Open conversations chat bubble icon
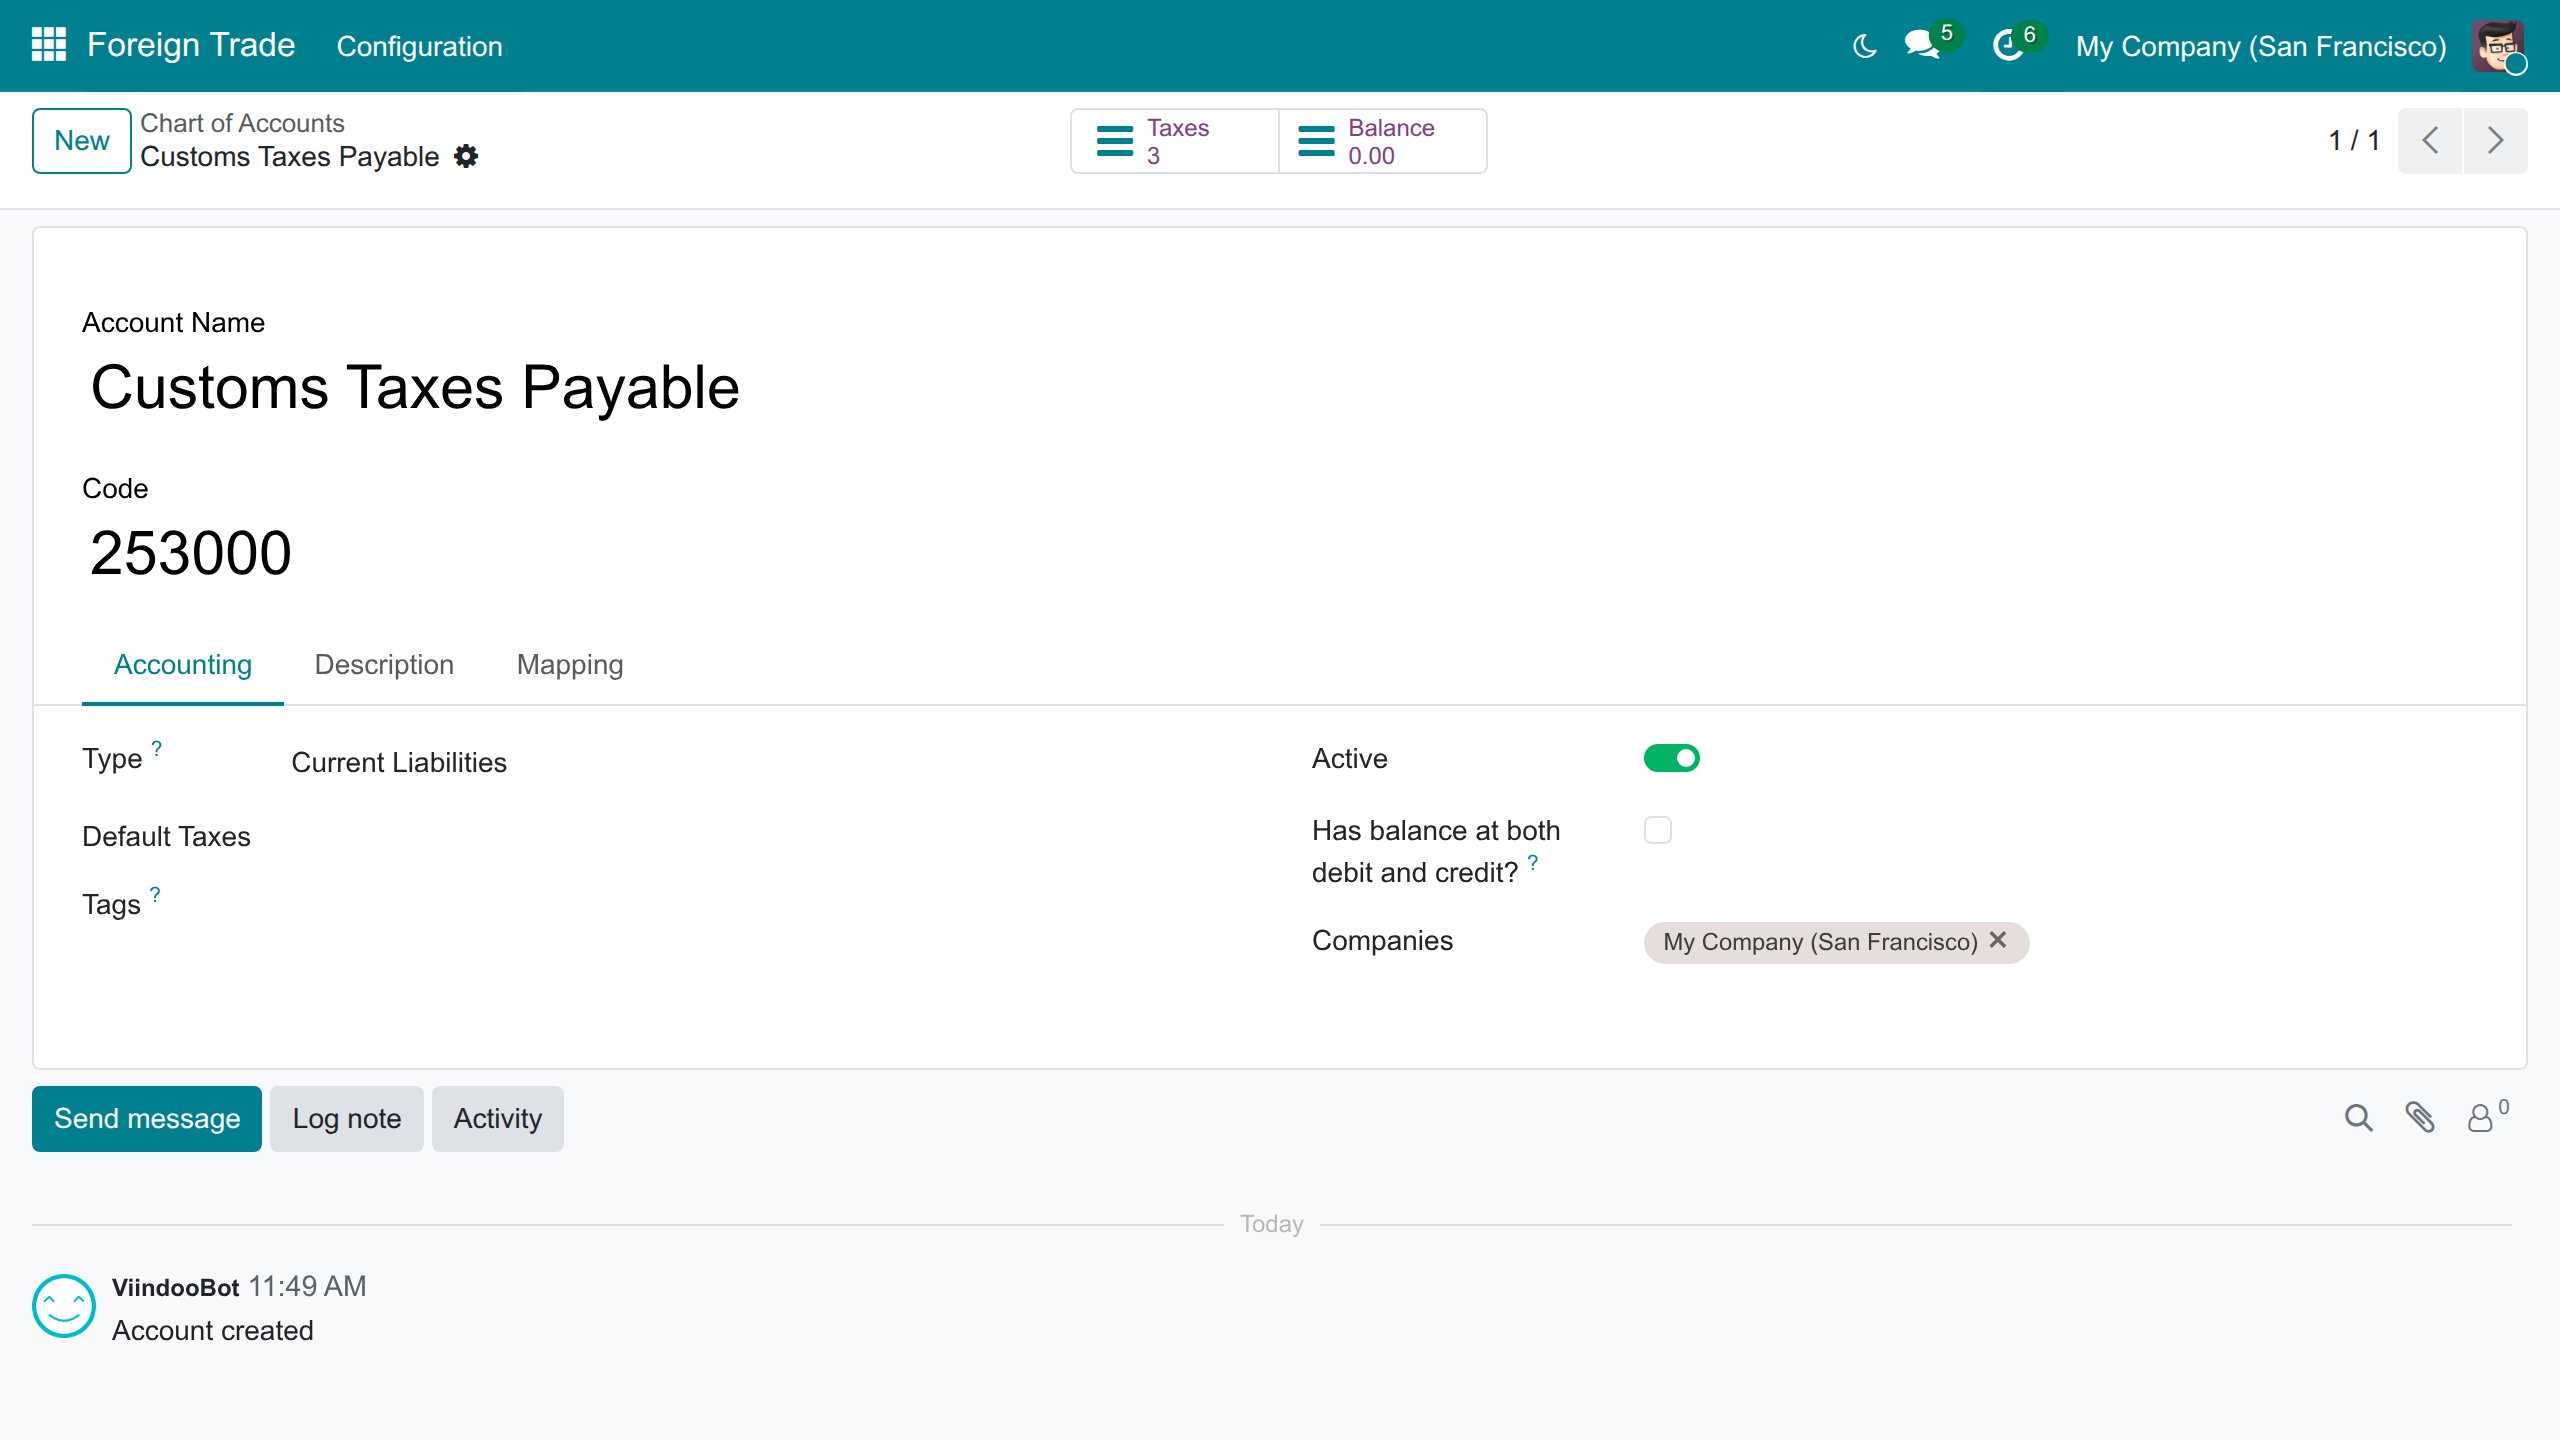The width and height of the screenshot is (2560, 1440). click(x=1922, y=45)
